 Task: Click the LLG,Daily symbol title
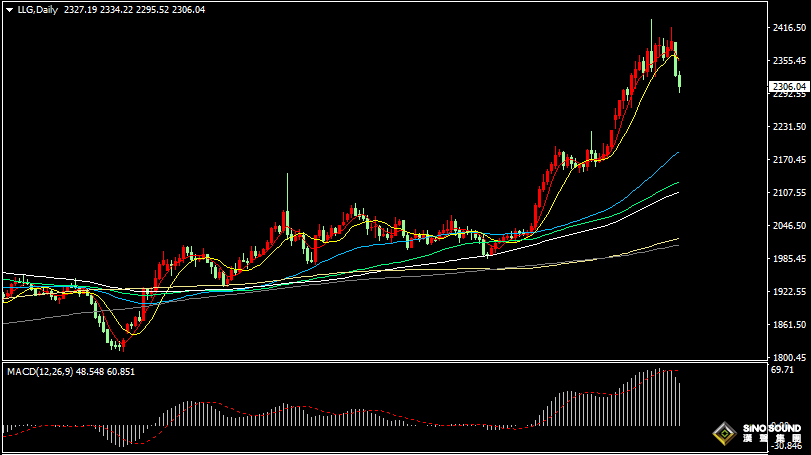click(36, 9)
